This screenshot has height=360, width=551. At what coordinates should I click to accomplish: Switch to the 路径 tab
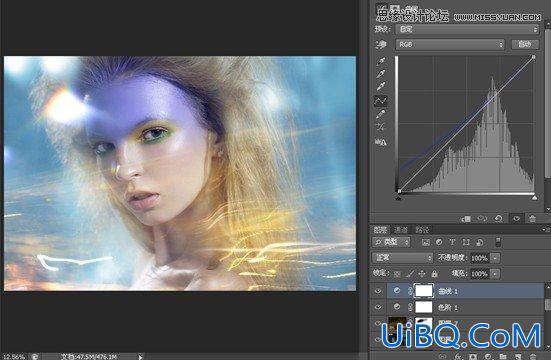[422, 230]
